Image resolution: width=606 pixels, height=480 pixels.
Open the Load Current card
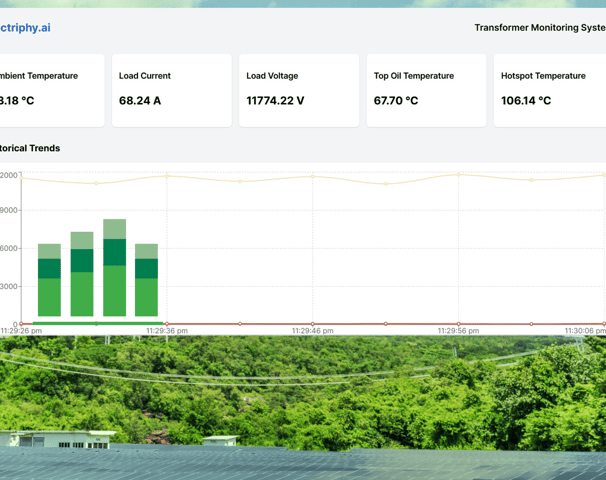point(172,90)
